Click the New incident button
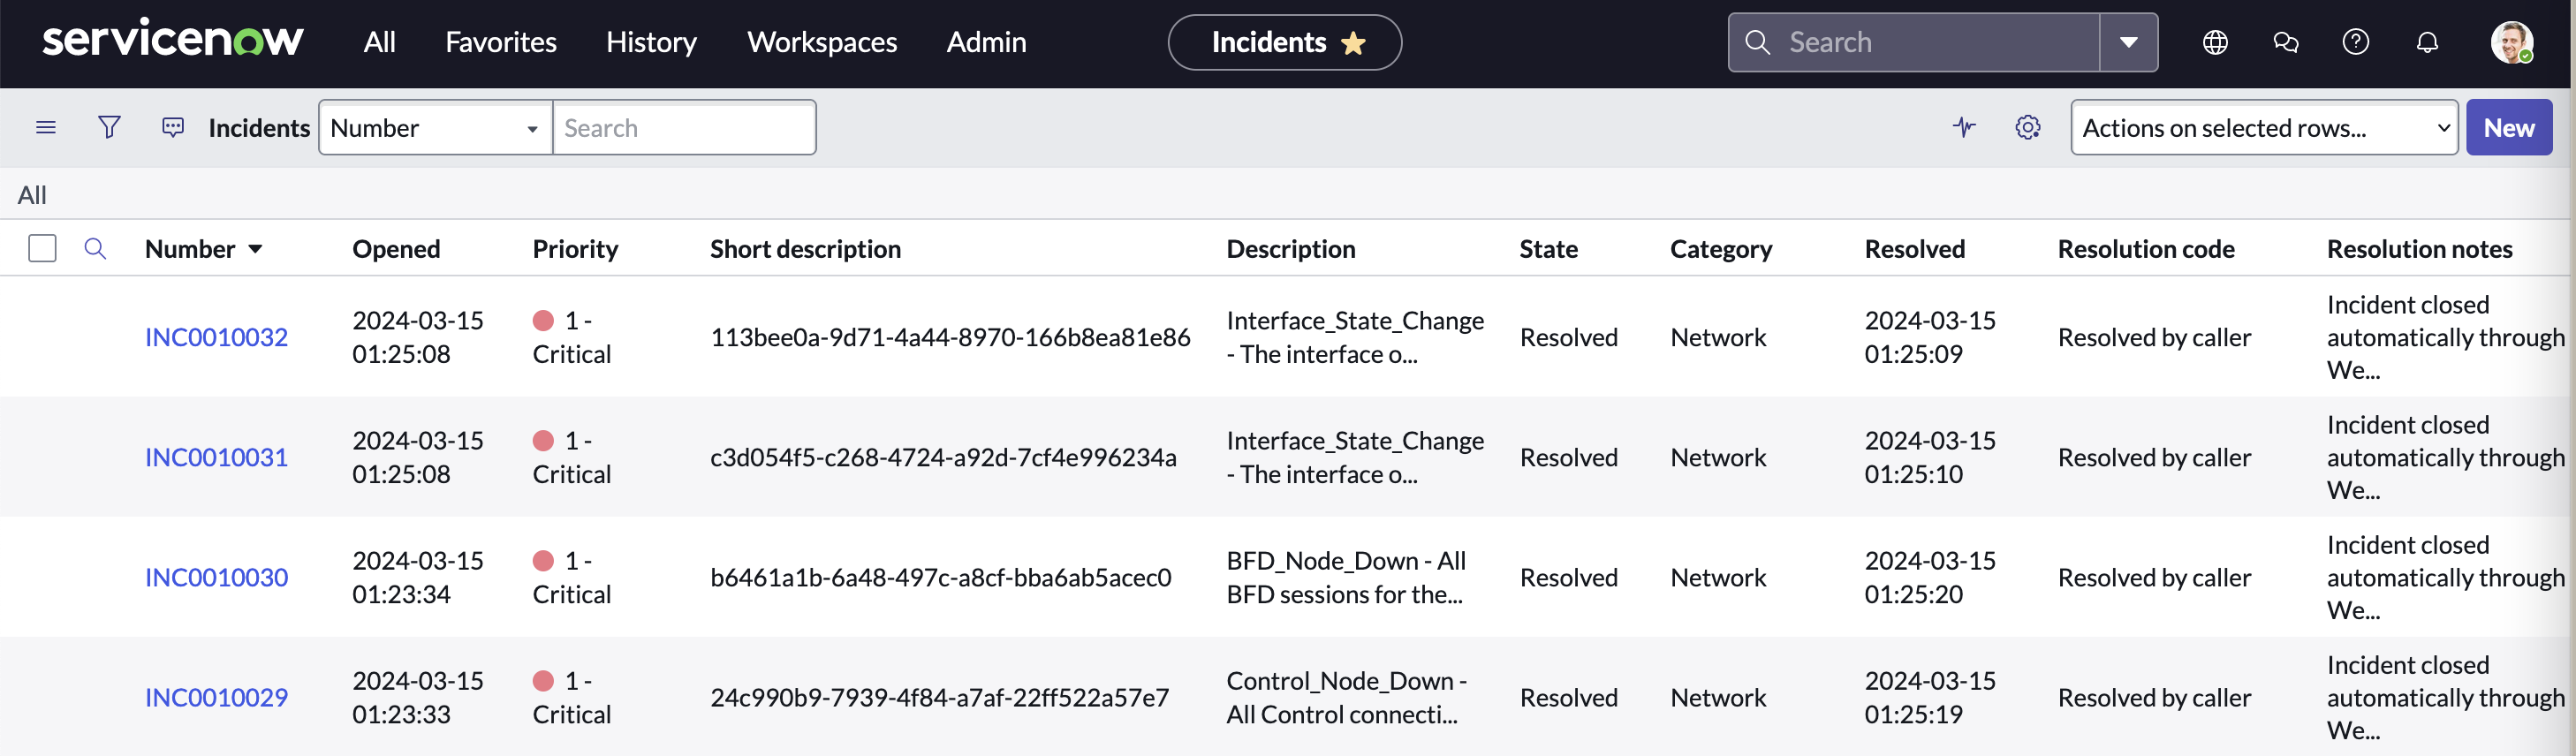This screenshot has height=756, width=2576. pos(2508,127)
